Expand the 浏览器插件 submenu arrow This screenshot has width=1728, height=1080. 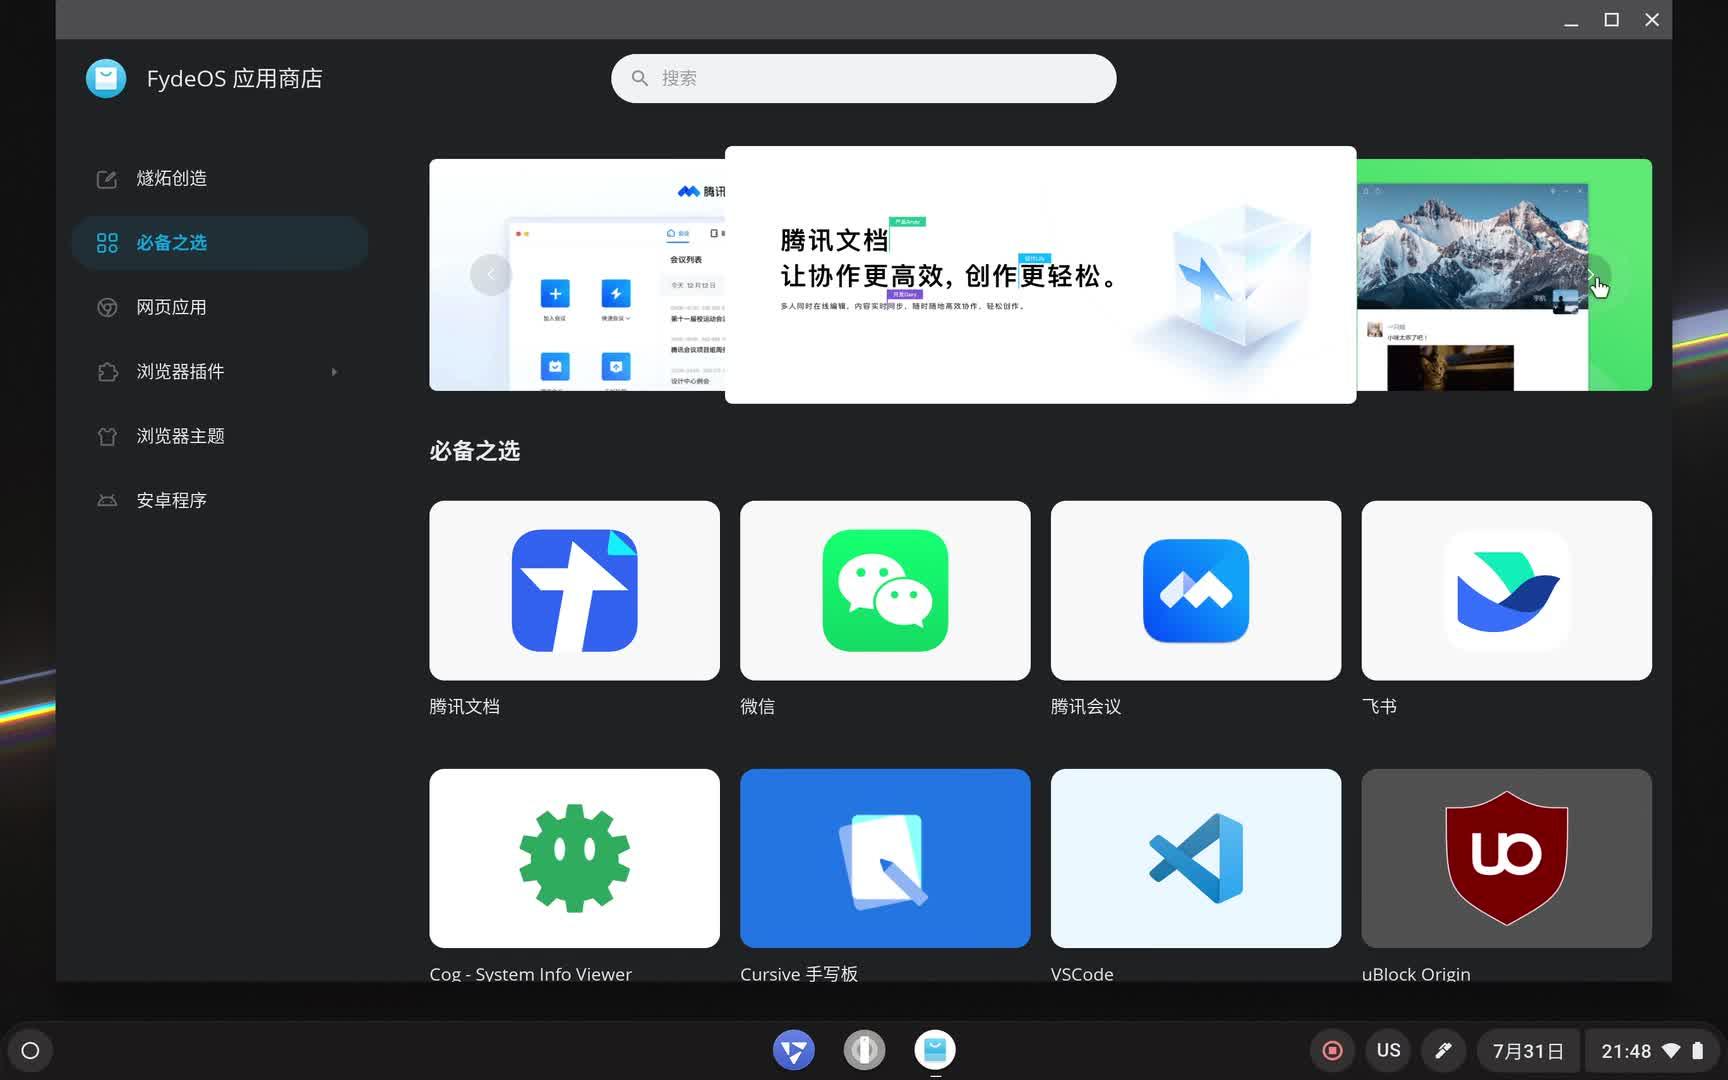334,371
